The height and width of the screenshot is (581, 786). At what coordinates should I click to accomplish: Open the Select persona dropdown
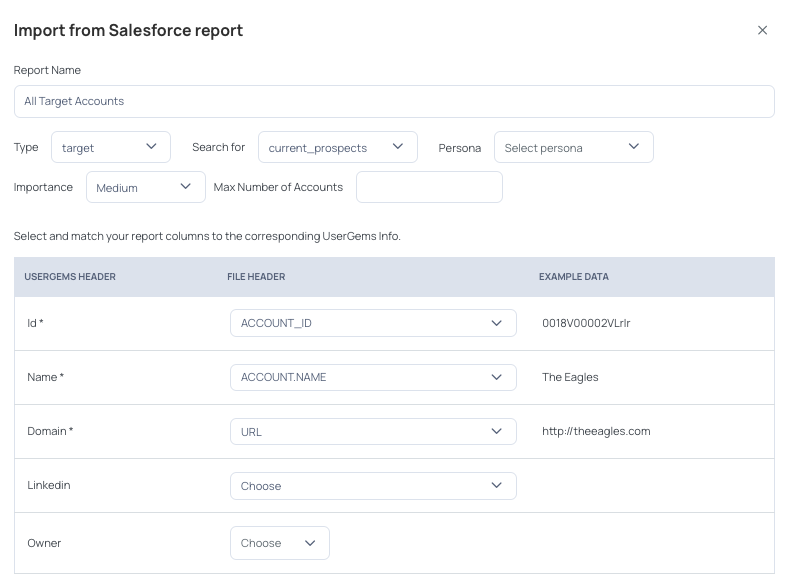[x=573, y=147]
